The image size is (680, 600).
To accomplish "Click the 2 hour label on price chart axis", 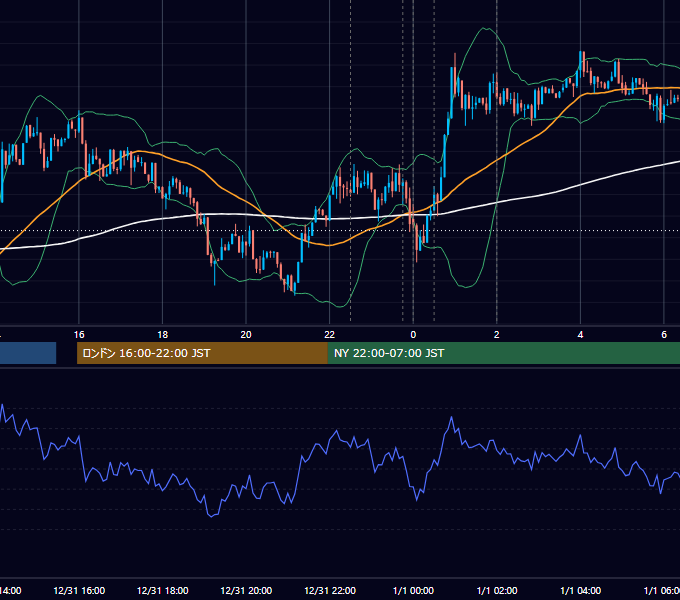I will tap(497, 335).
